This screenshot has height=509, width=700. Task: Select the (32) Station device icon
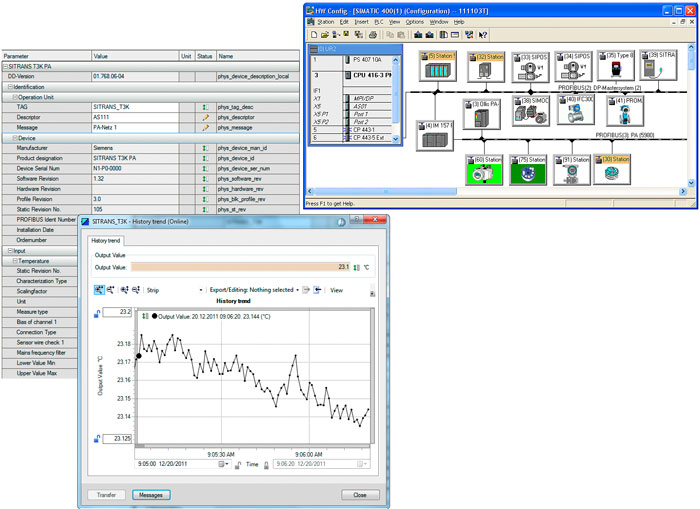486,67
